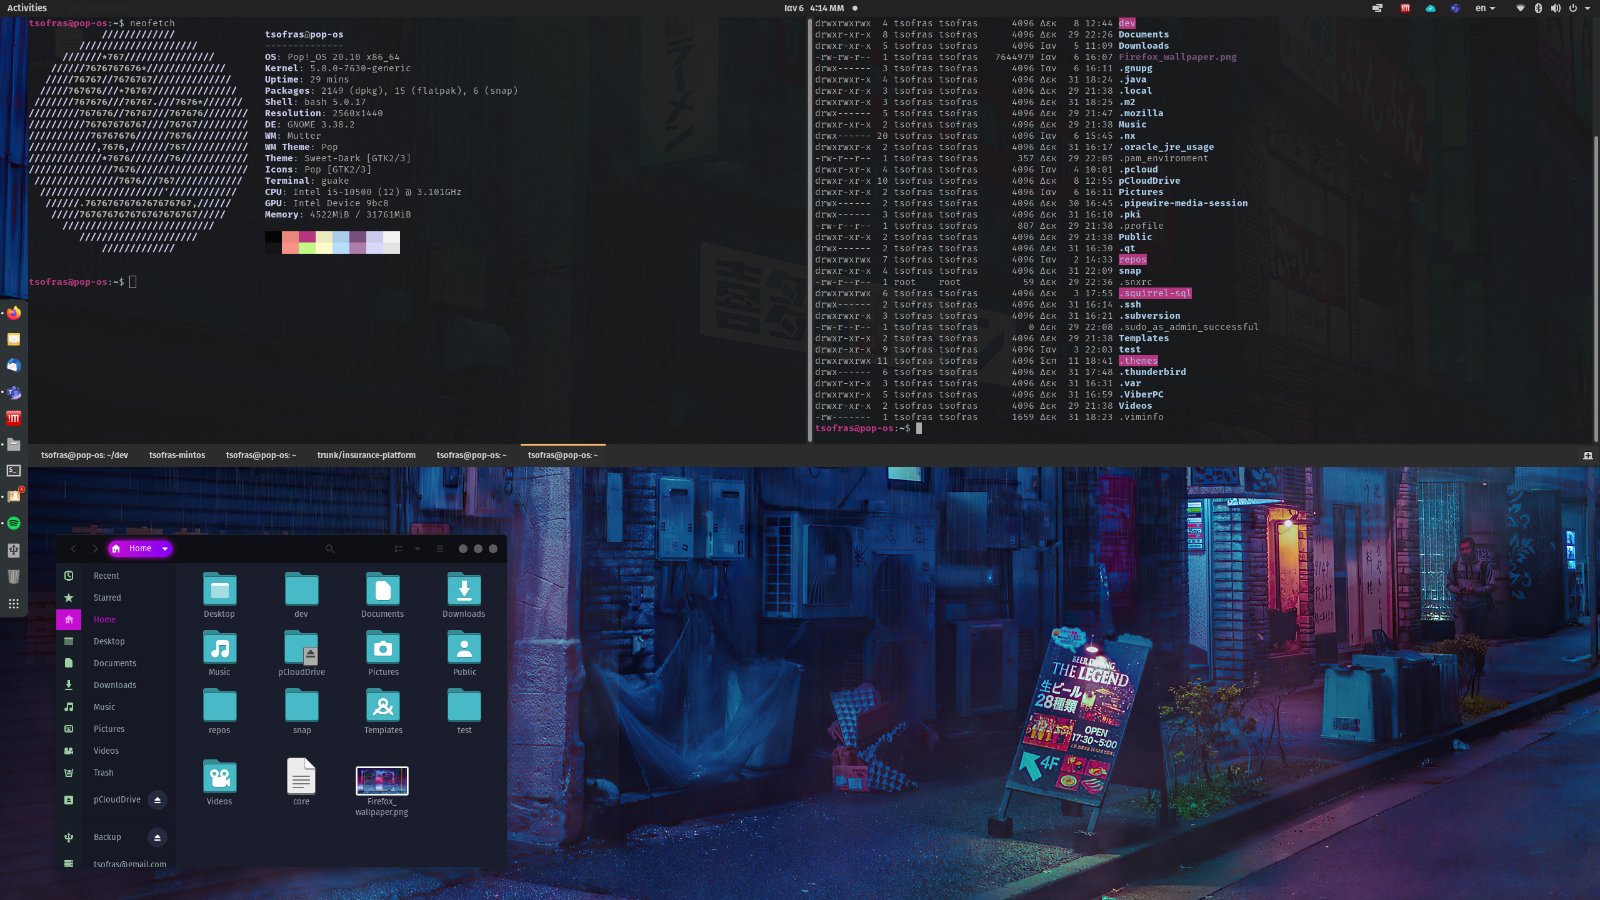Open Microsoft Teams from the dock
Viewport: 1600px width, 900px height.
click(x=14, y=392)
